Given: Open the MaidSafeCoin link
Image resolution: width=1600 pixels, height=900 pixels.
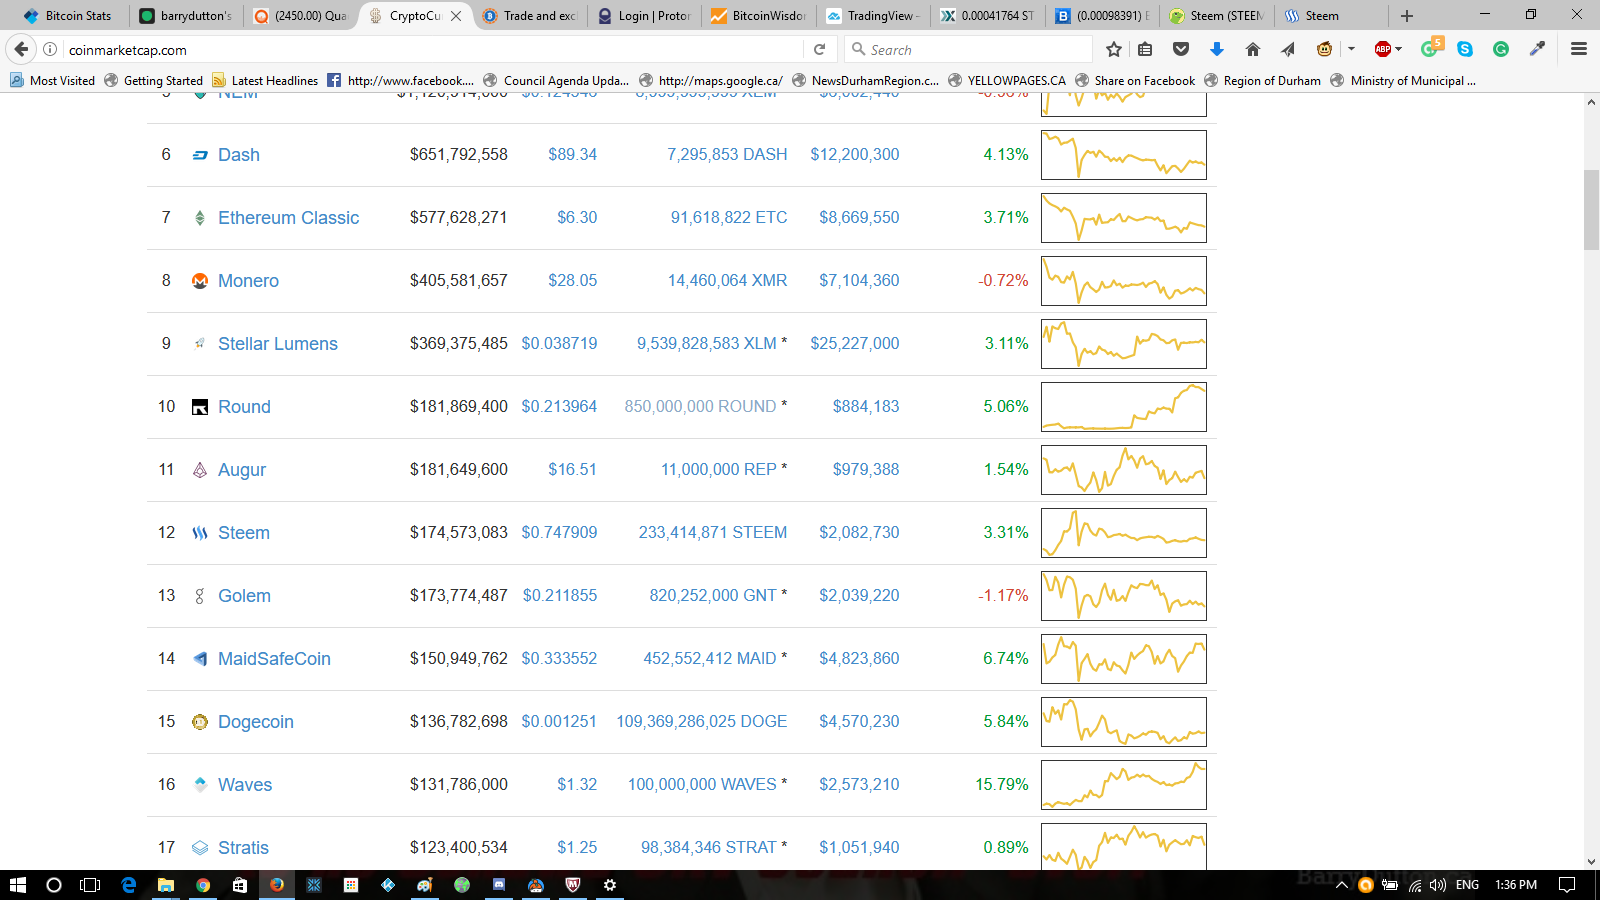Looking at the screenshot, I should (x=274, y=659).
